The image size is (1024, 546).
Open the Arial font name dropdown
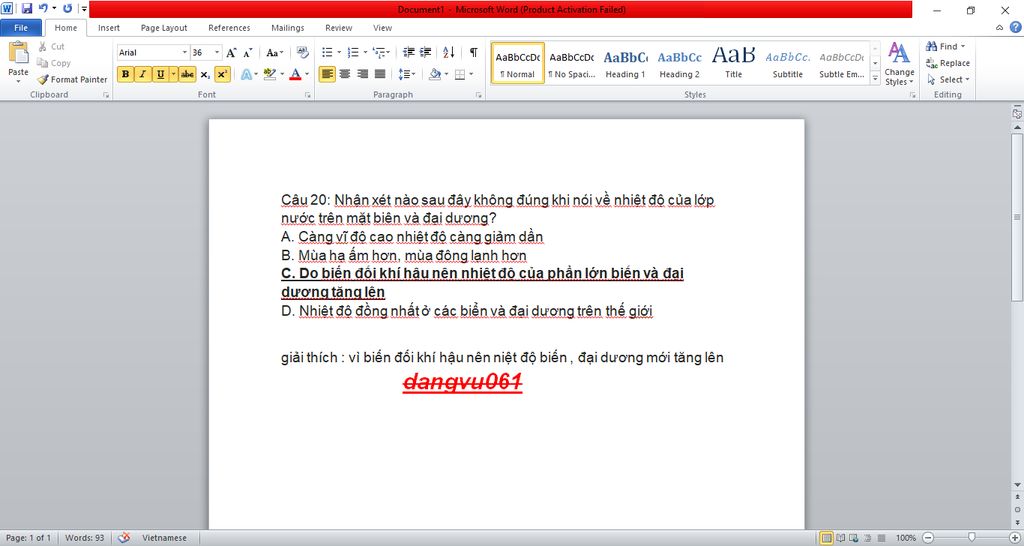tap(185, 53)
